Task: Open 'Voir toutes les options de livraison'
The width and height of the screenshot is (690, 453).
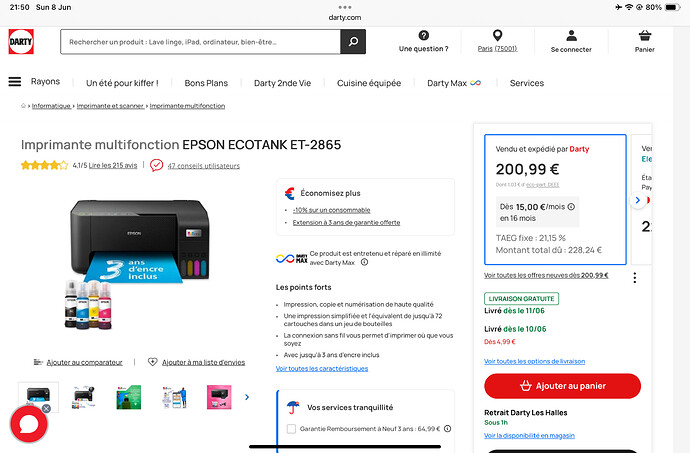Action: [x=535, y=361]
